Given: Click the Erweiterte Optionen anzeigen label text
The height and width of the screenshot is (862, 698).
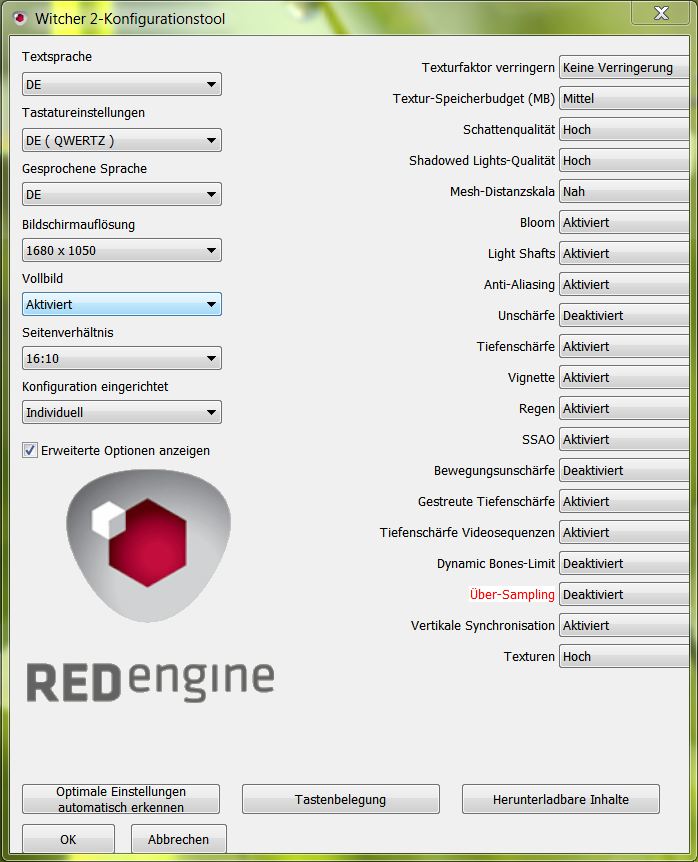Looking at the screenshot, I should pyautogui.click(x=125, y=451).
